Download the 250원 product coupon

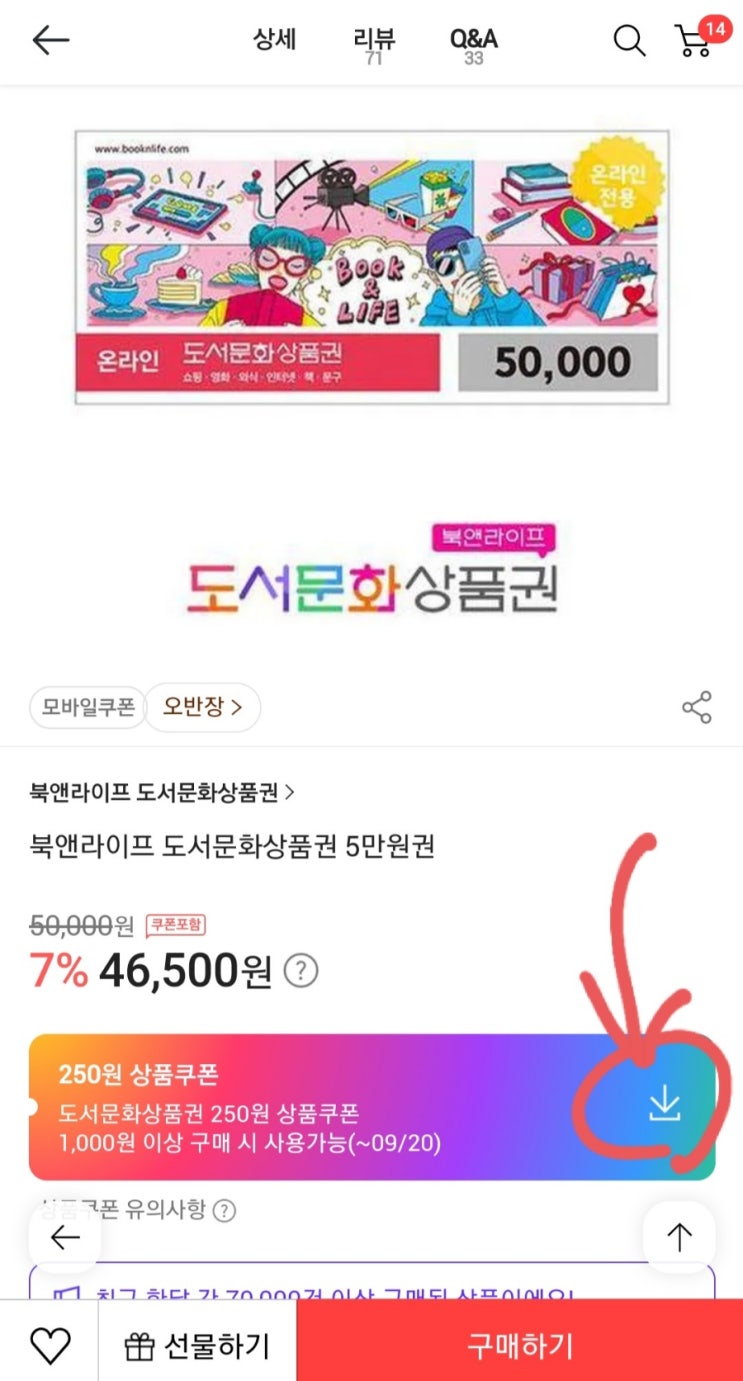pyautogui.click(x=664, y=1104)
